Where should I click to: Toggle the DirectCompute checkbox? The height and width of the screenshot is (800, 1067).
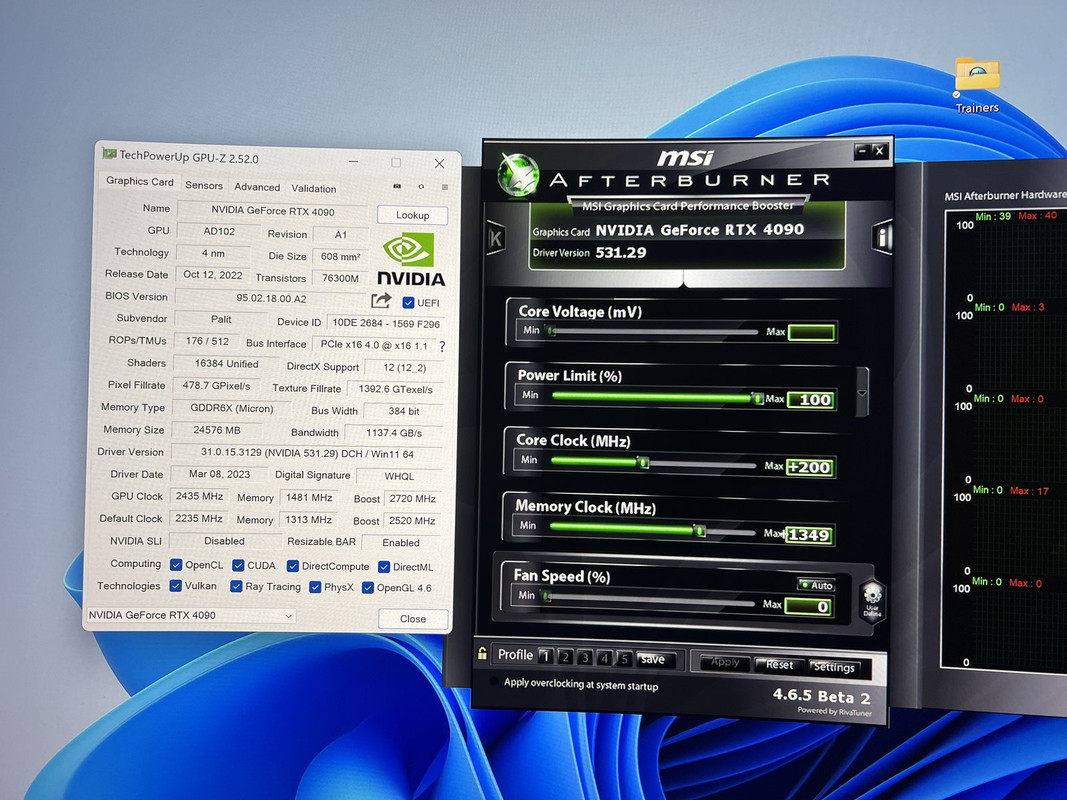293,566
